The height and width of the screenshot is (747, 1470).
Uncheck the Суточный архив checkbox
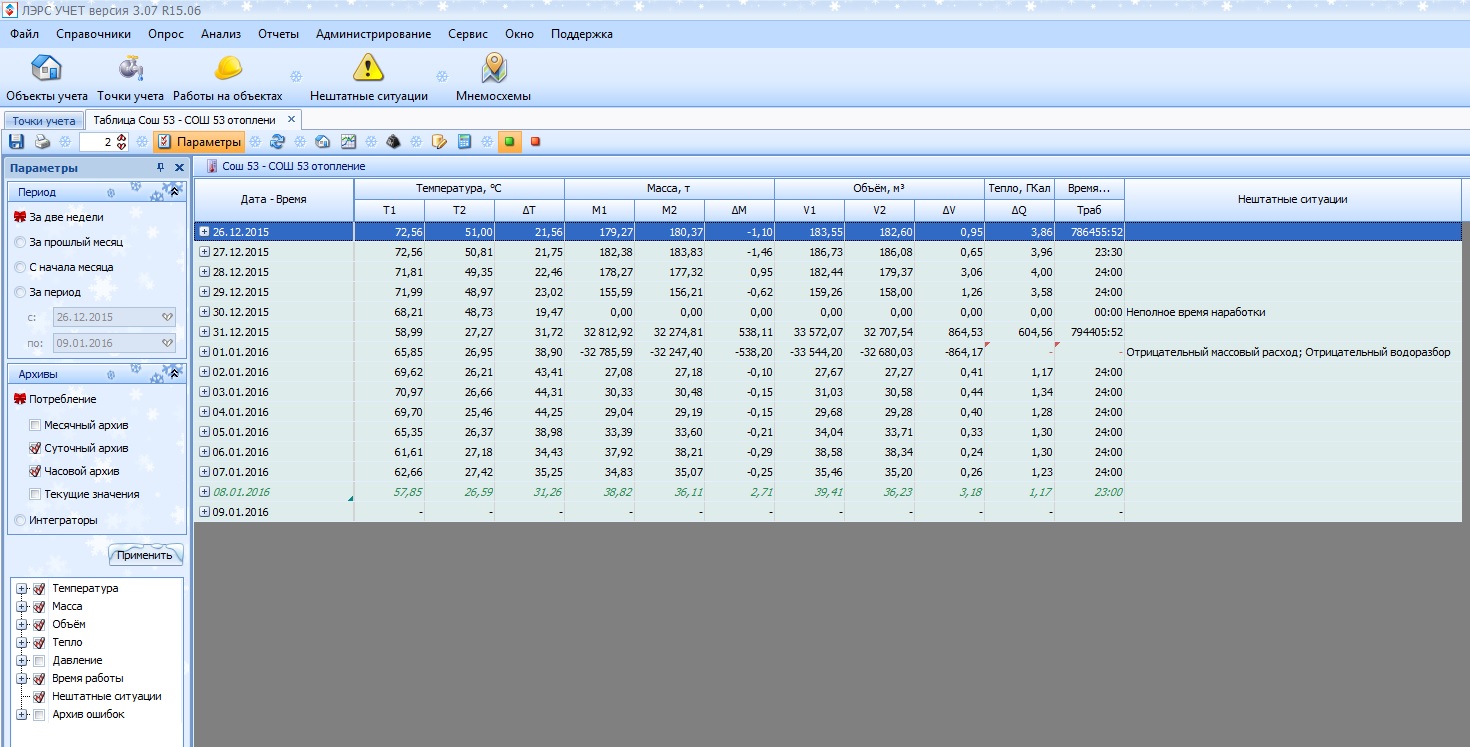point(35,448)
